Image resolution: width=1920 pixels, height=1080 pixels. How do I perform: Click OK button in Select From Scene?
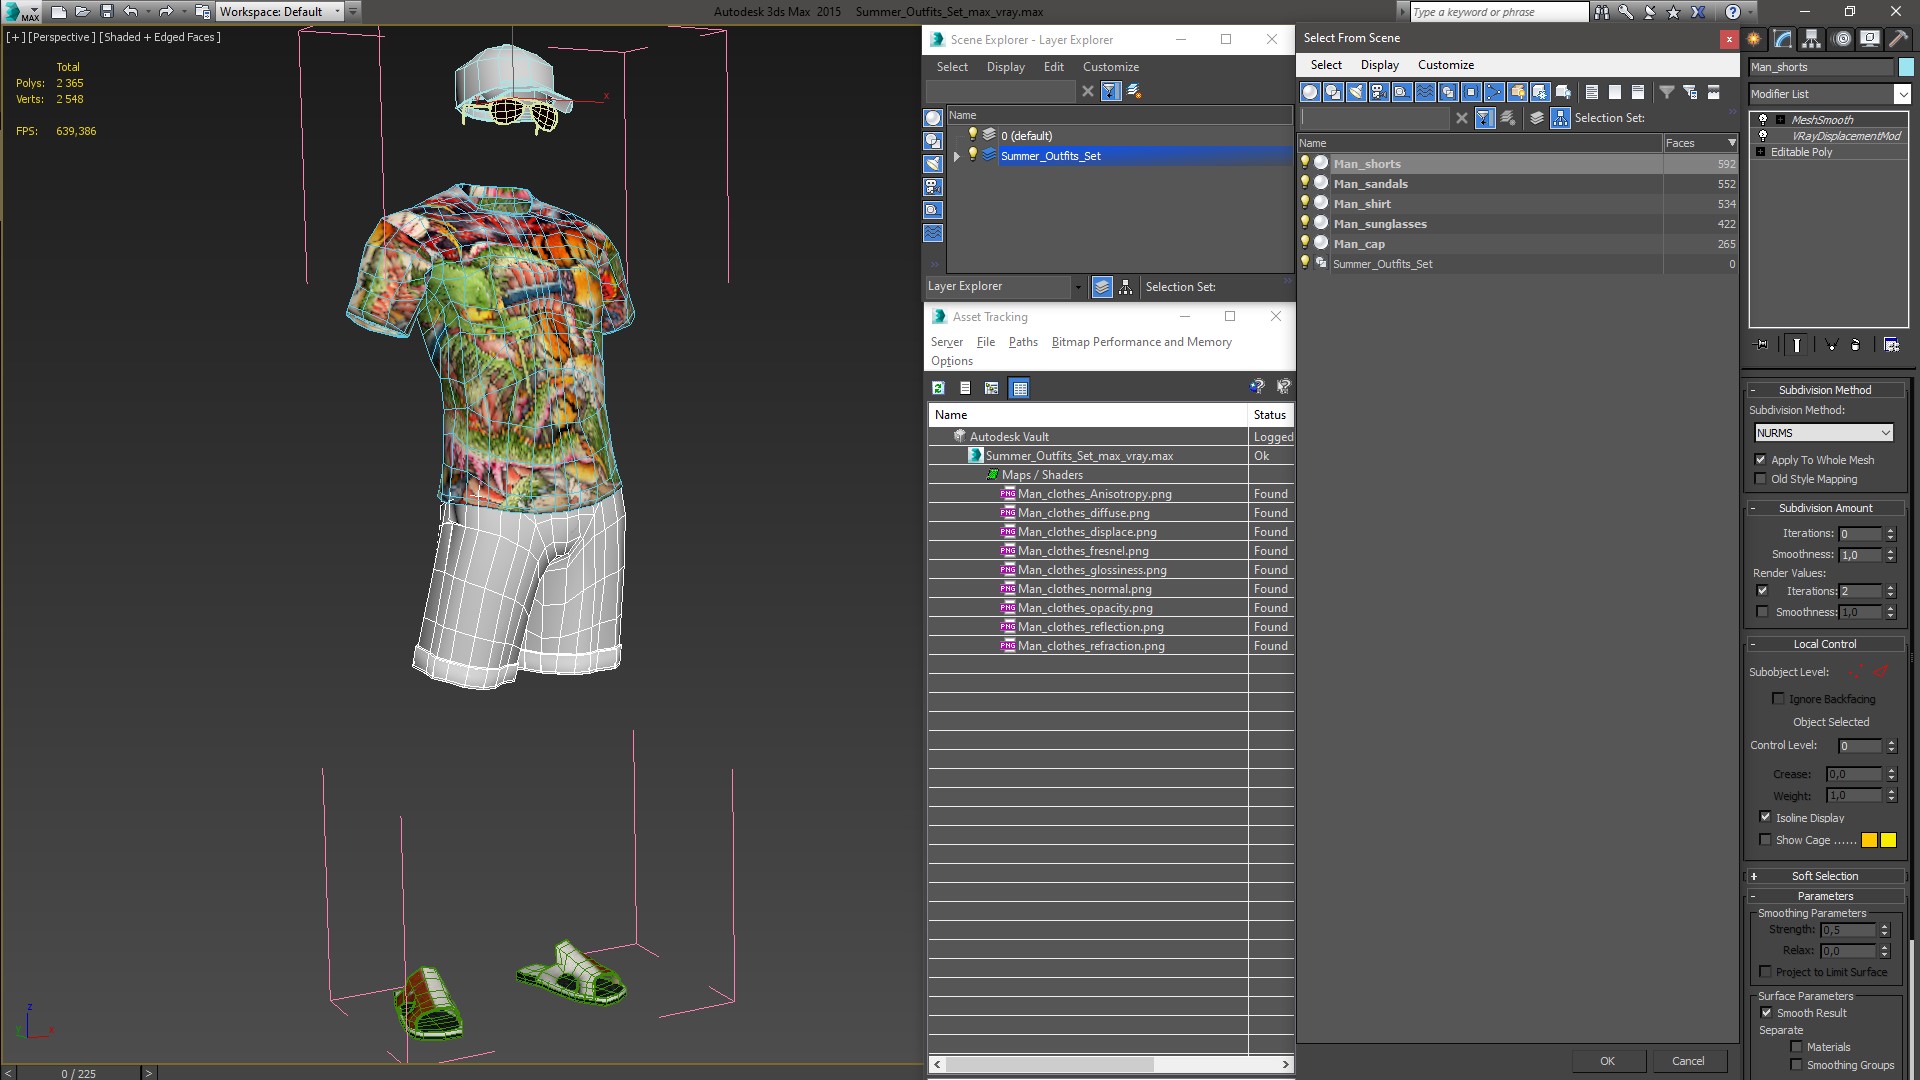pos(1607,1061)
